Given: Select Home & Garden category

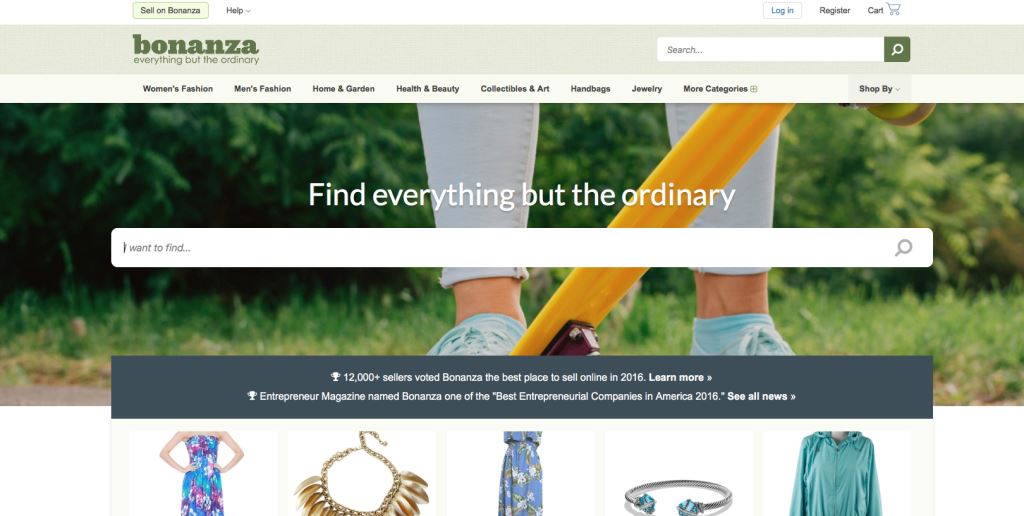Looking at the screenshot, I should point(344,89).
